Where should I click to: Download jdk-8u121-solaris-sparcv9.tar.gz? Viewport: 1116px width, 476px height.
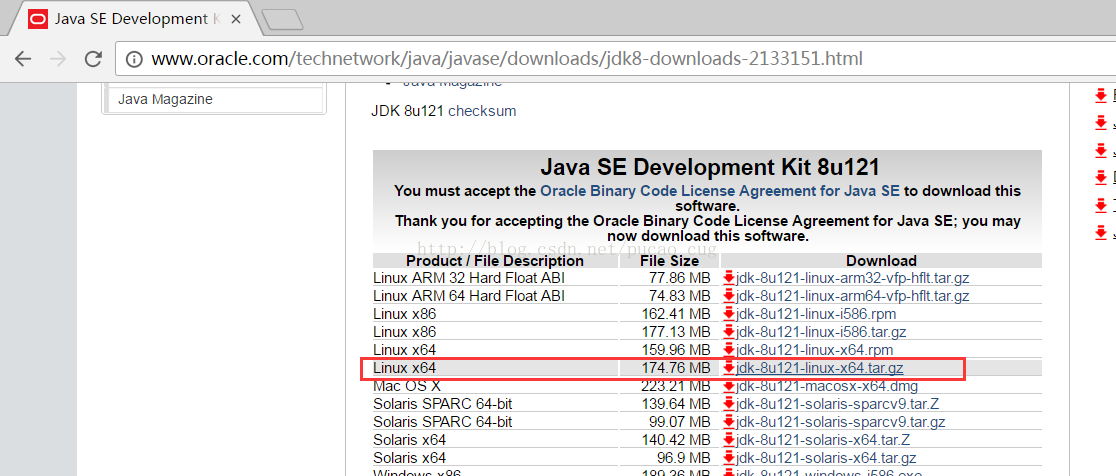click(x=840, y=422)
